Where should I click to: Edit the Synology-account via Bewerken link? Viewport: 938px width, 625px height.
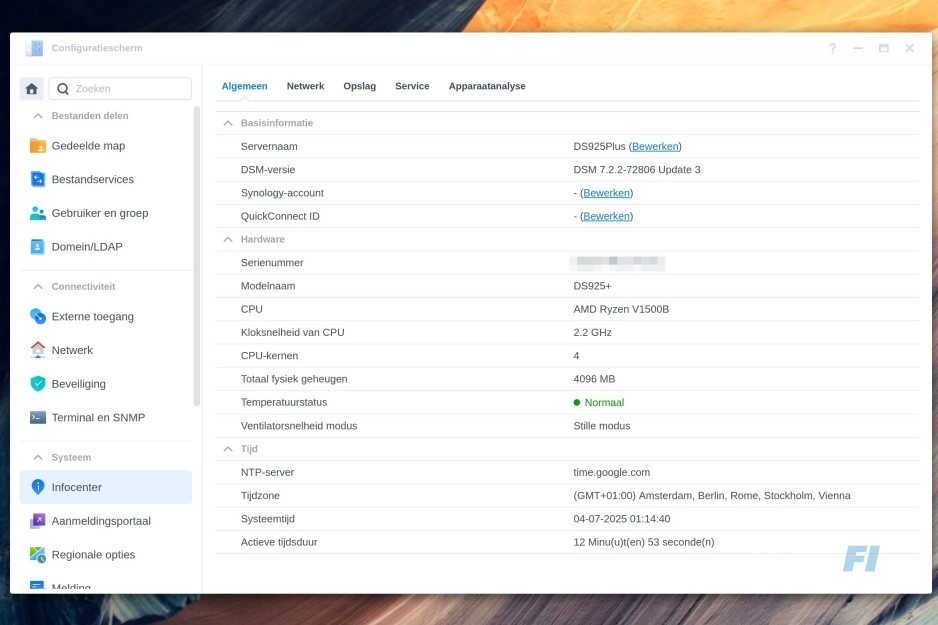pos(607,193)
